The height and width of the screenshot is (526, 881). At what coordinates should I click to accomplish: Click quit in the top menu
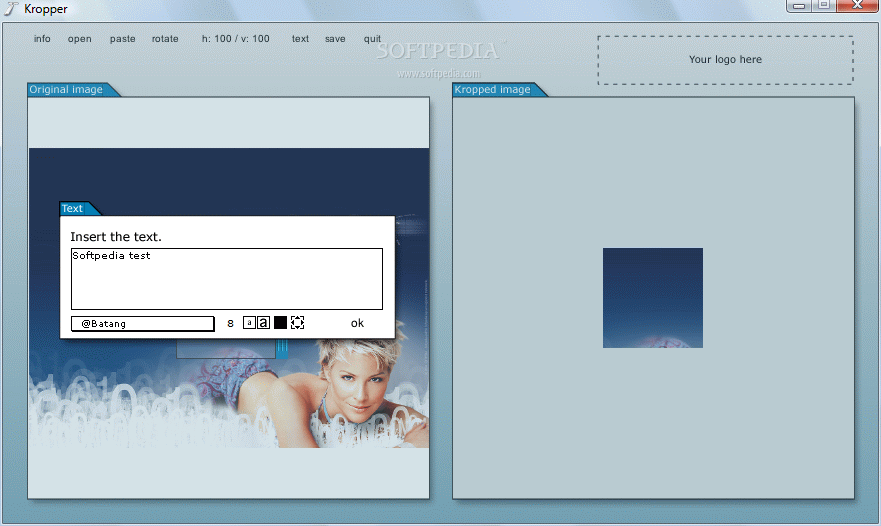pyautogui.click(x=372, y=39)
